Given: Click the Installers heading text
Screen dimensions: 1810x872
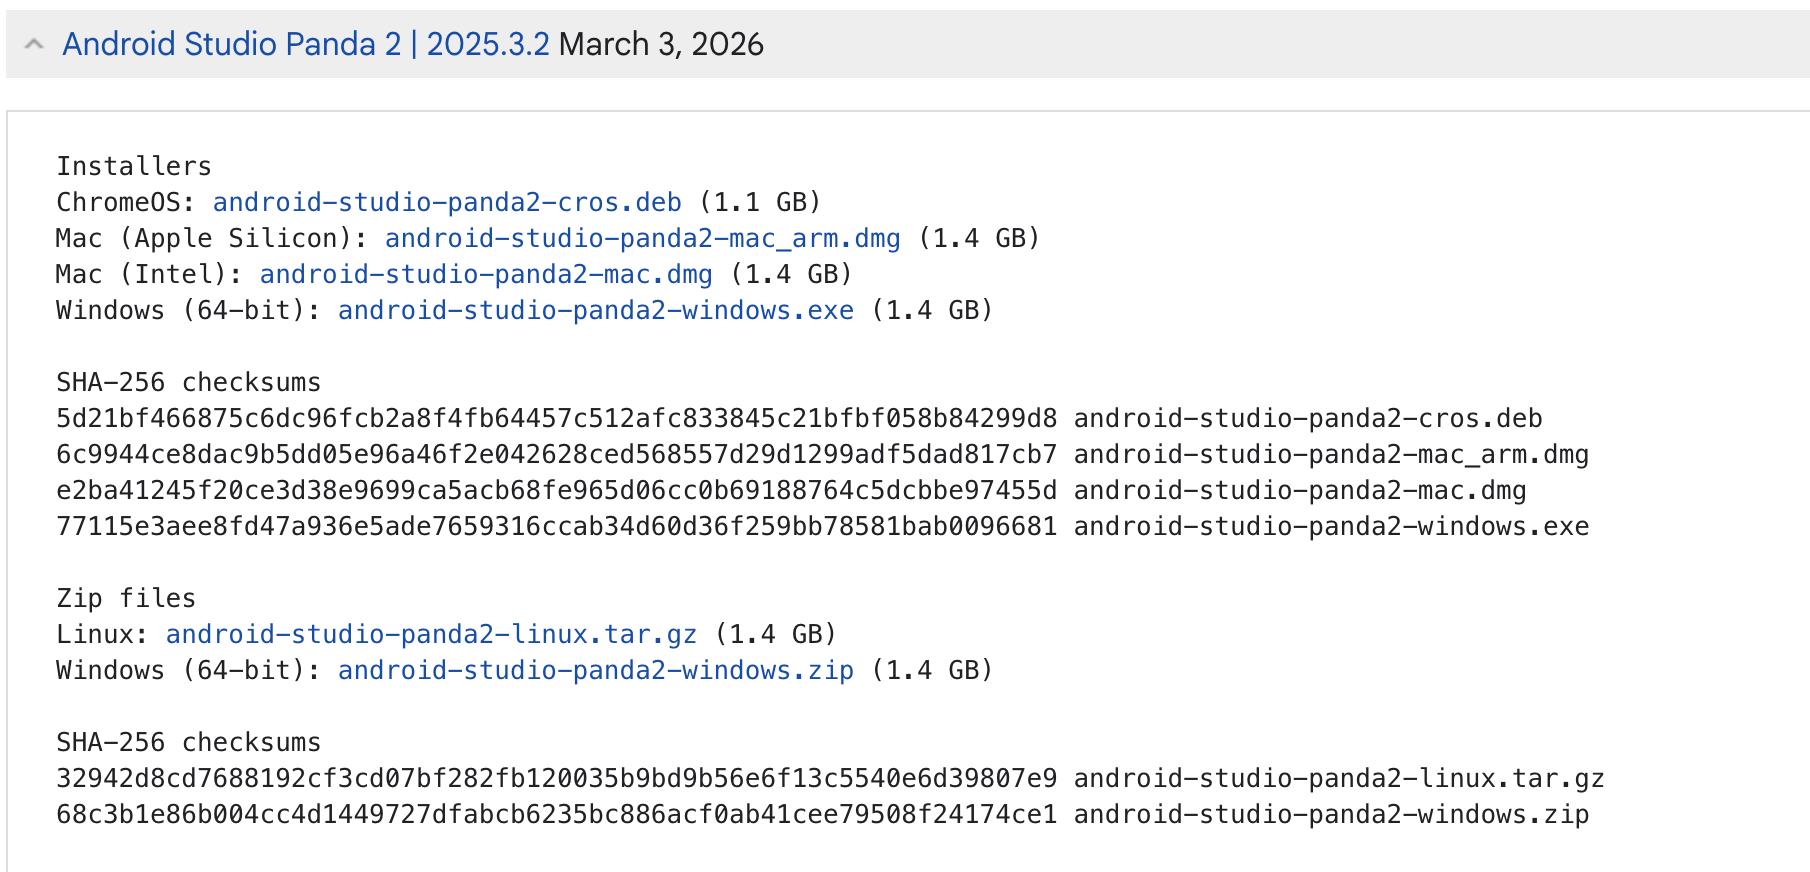Looking at the screenshot, I should pyautogui.click(x=134, y=166).
